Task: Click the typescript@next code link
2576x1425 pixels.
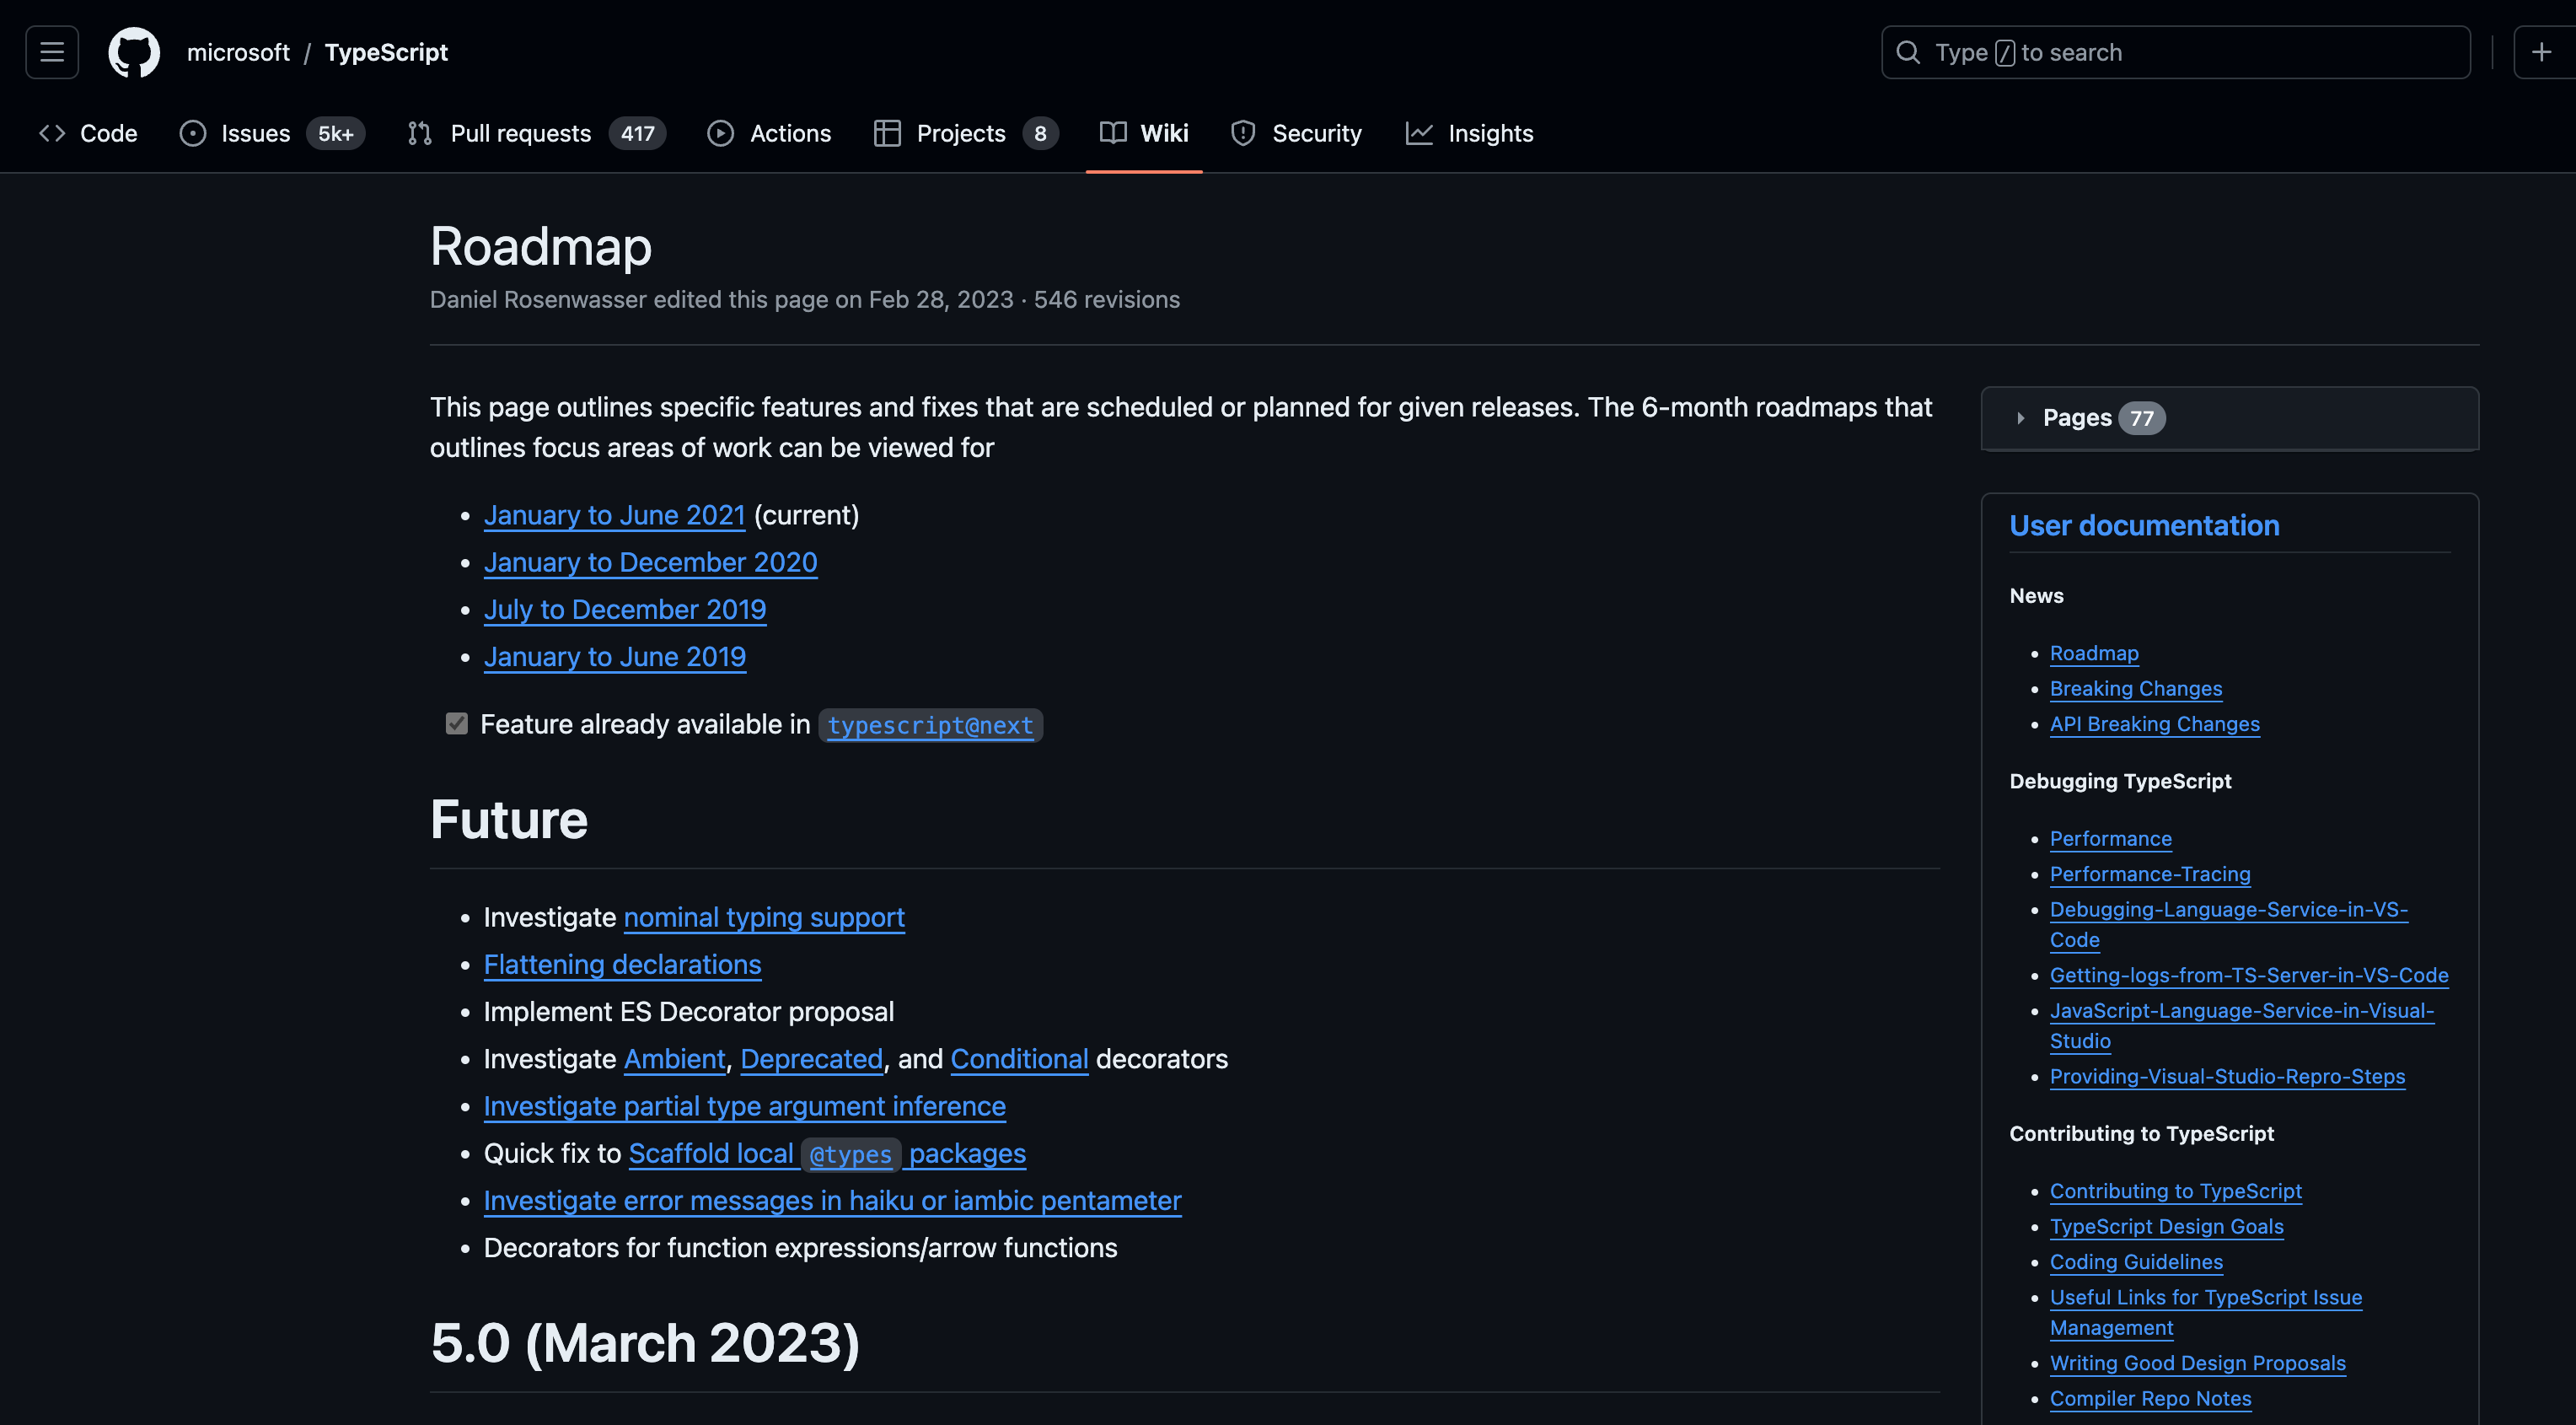Action: tap(930, 725)
